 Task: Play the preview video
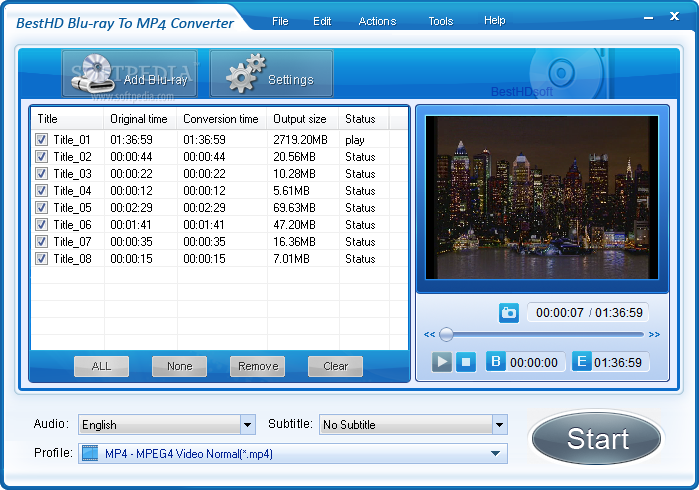[x=442, y=362]
